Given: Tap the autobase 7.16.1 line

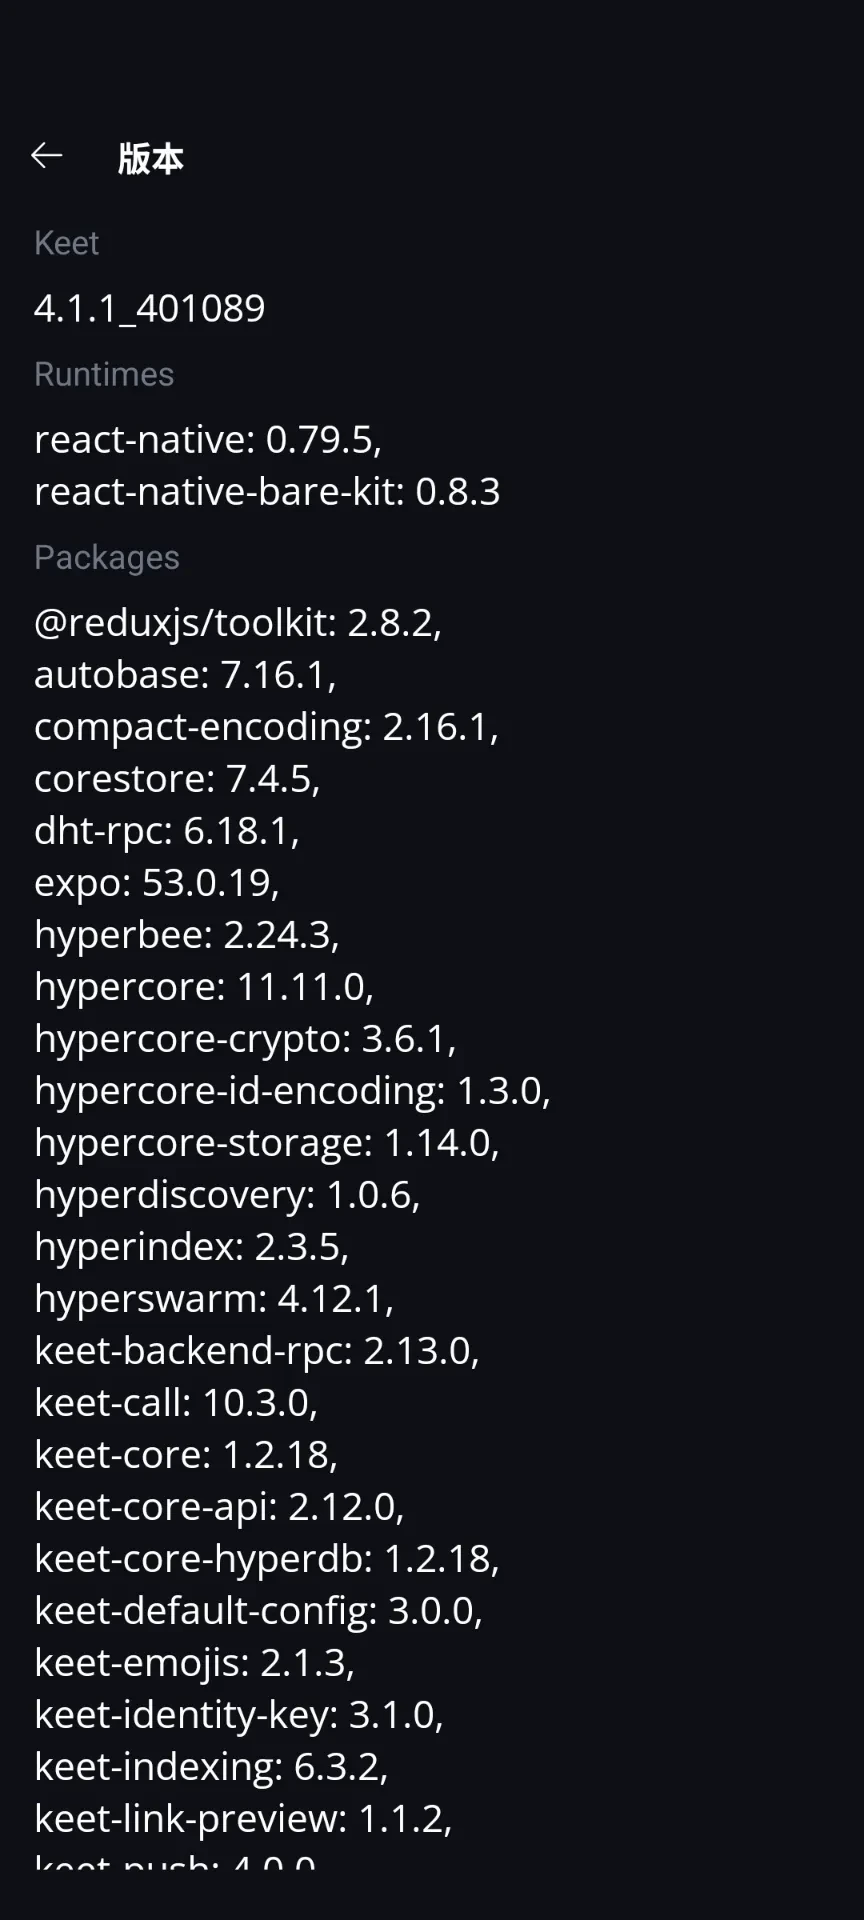Looking at the screenshot, I should (x=185, y=675).
